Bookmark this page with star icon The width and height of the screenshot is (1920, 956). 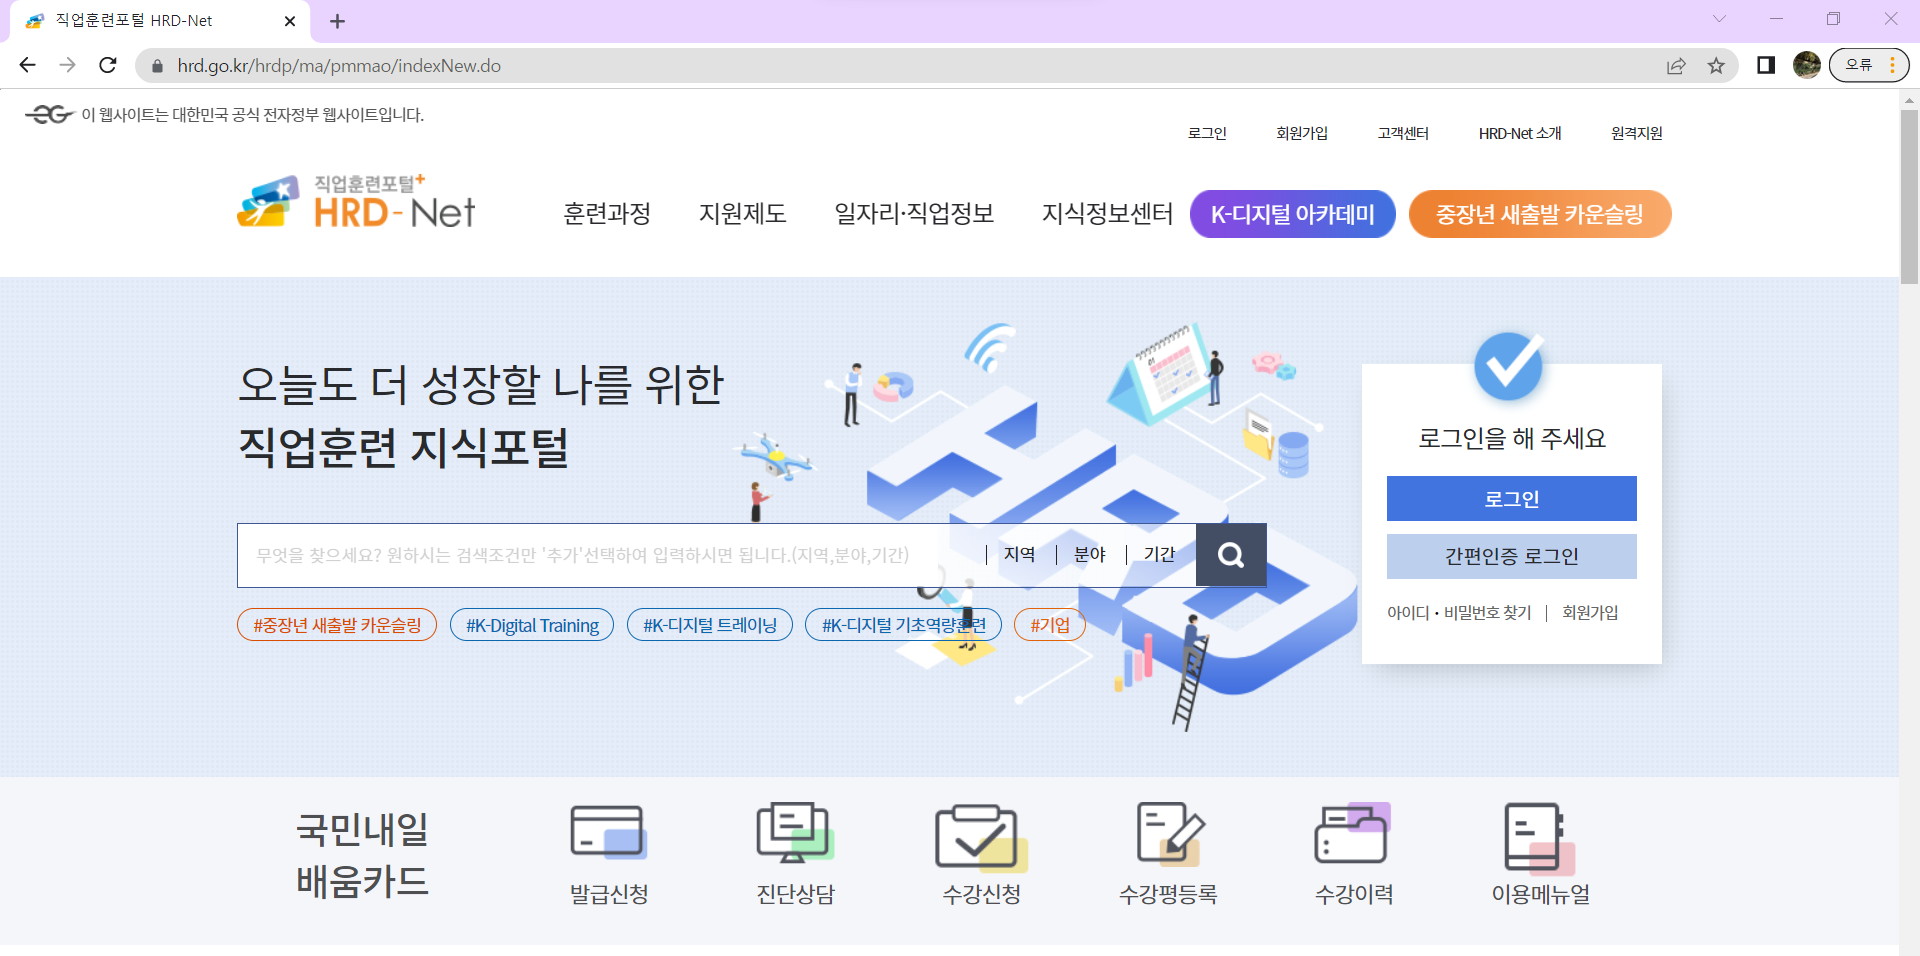pyautogui.click(x=1716, y=66)
